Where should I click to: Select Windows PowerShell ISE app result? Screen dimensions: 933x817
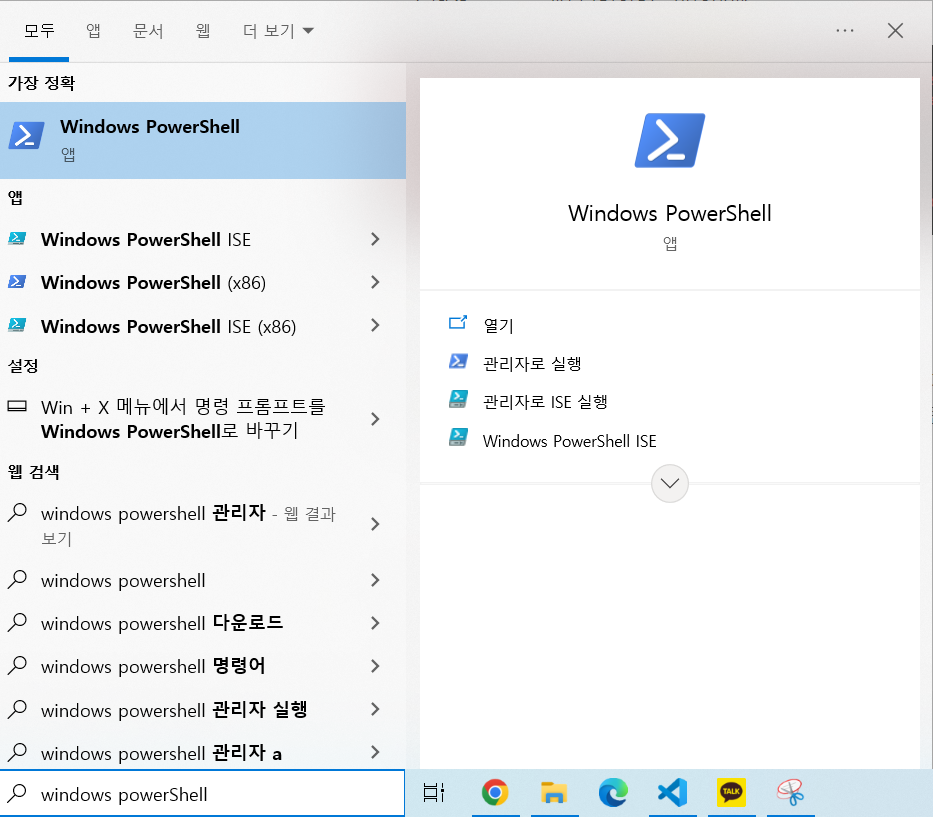[203, 239]
